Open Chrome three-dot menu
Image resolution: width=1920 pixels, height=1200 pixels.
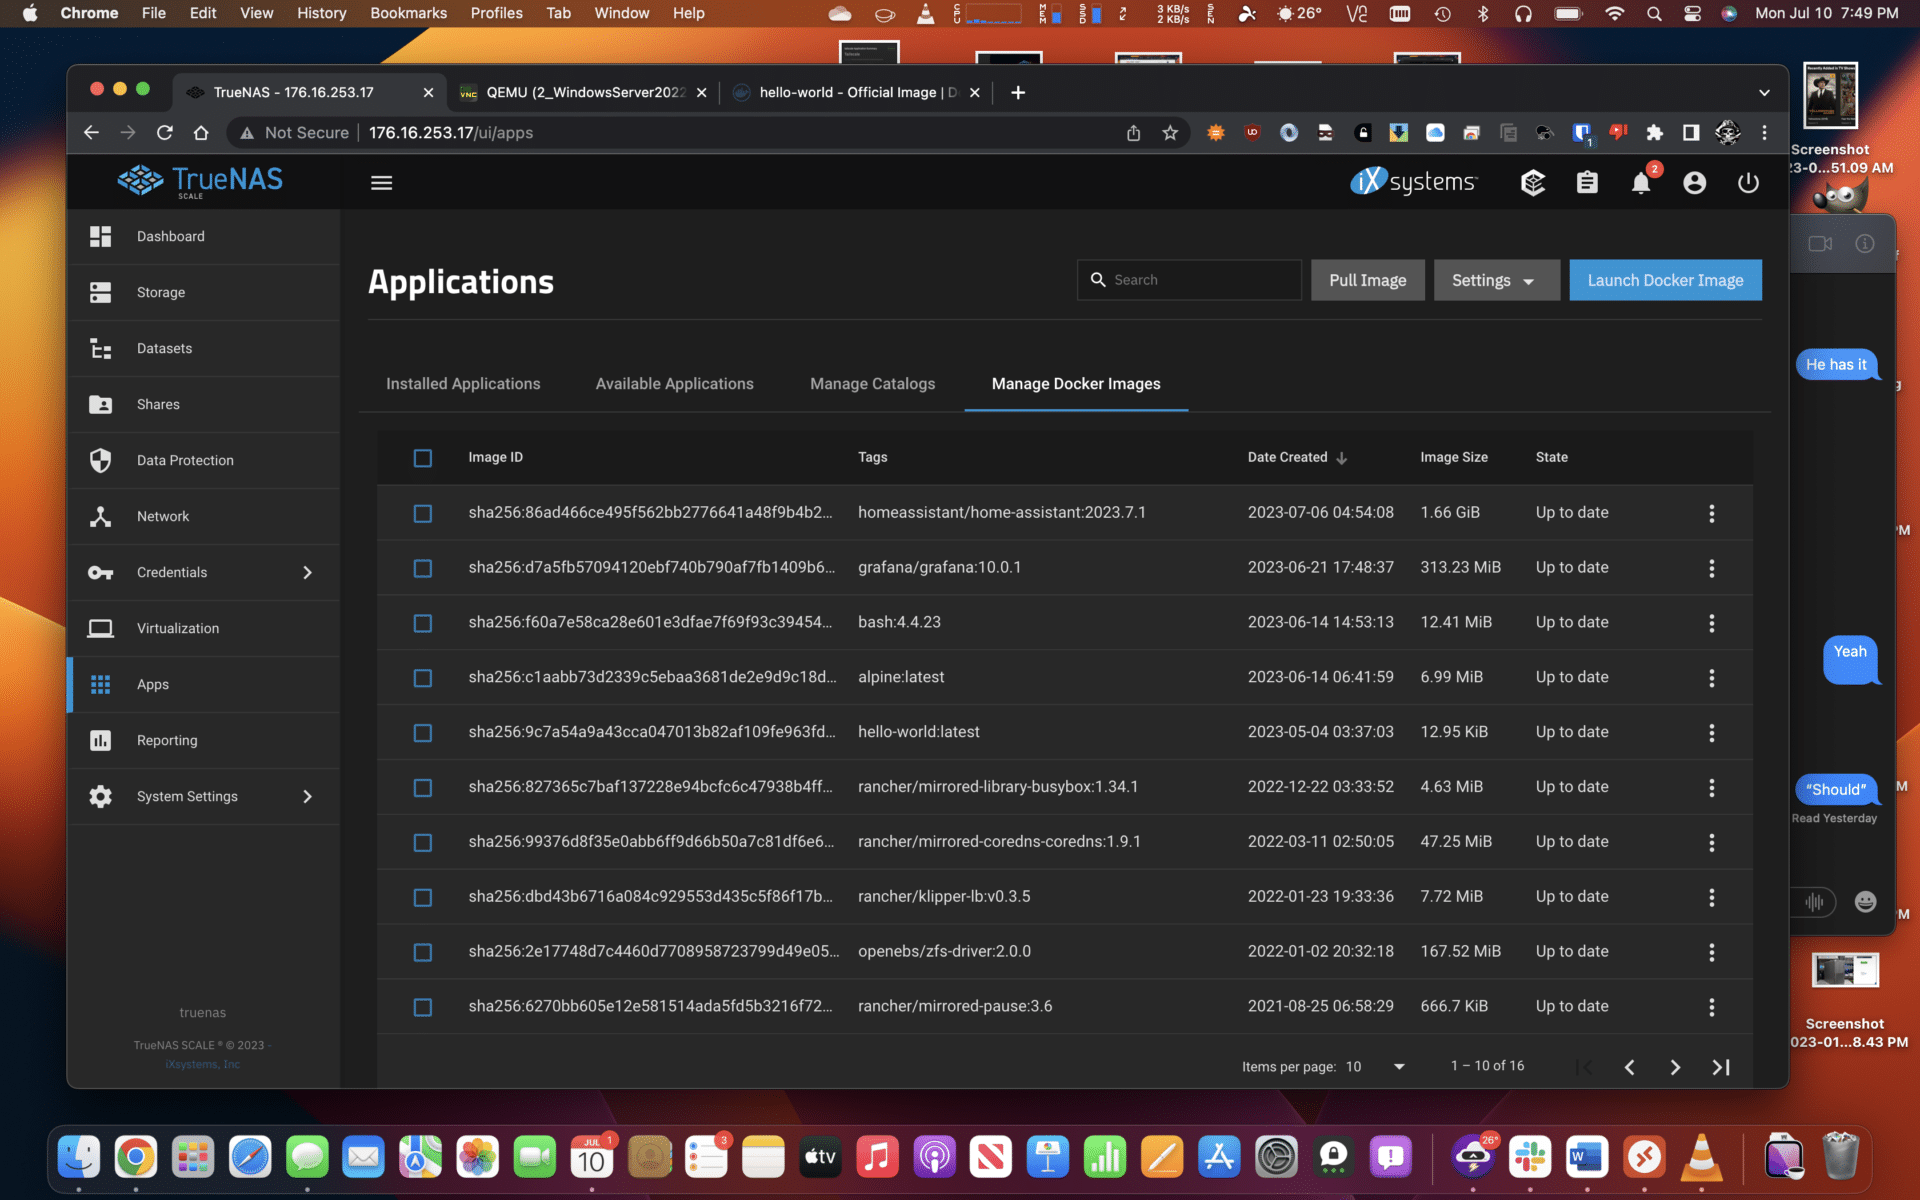[1764, 133]
